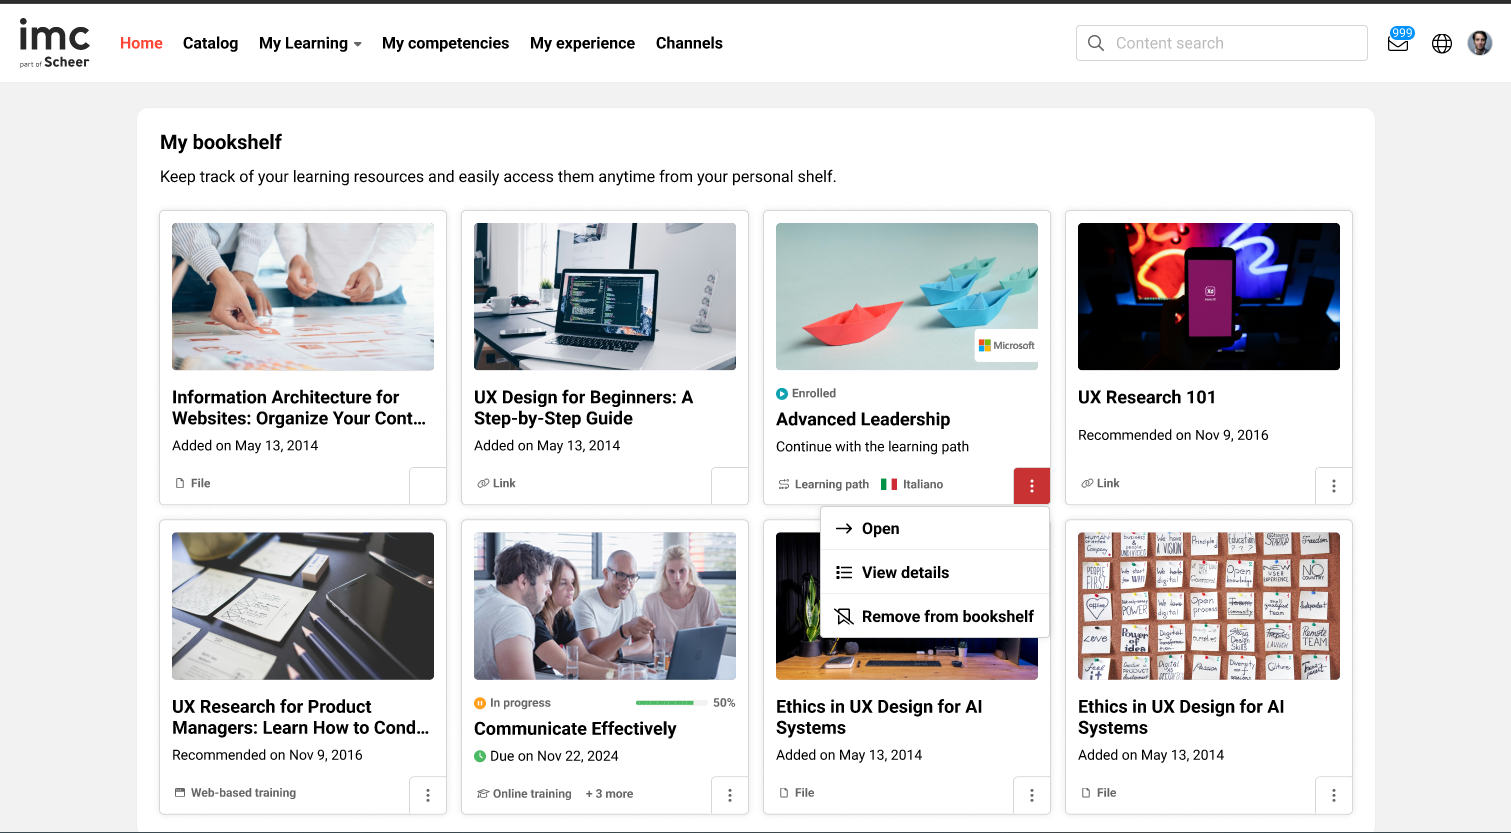Click the red three-dot menu on Advanced Leadership

click(x=1031, y=486)
